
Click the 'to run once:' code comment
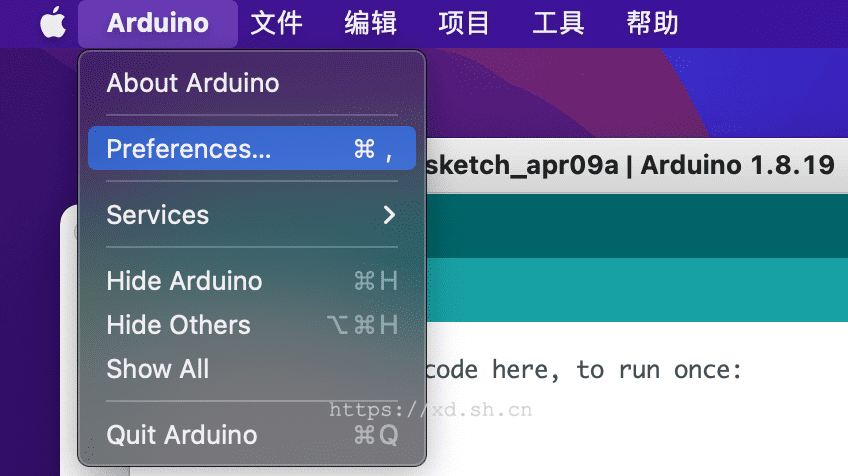(x=659, y=371)
